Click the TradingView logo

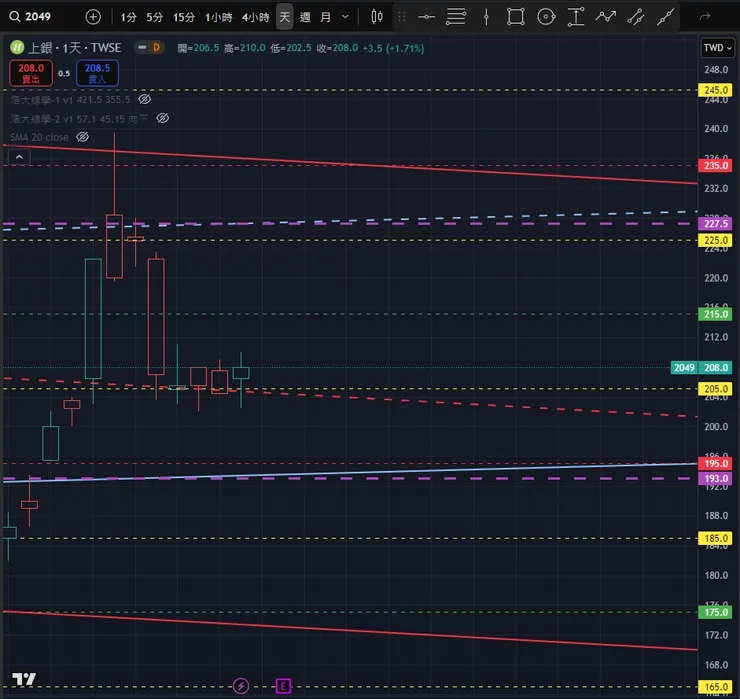(24, 679)
